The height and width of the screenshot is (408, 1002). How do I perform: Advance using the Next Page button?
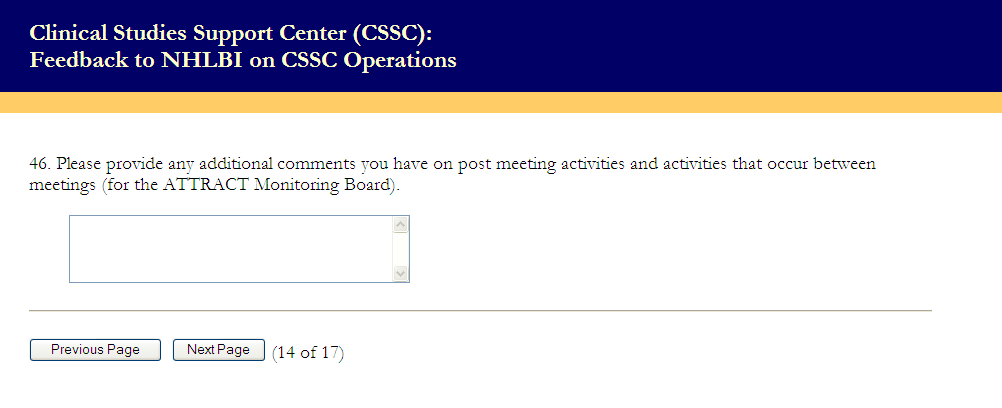point(218,350)
